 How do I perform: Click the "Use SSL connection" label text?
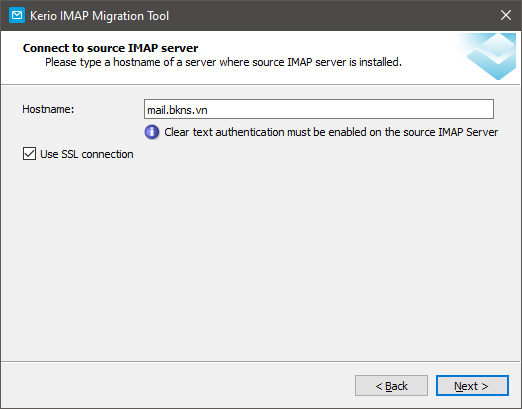point(87,154)
